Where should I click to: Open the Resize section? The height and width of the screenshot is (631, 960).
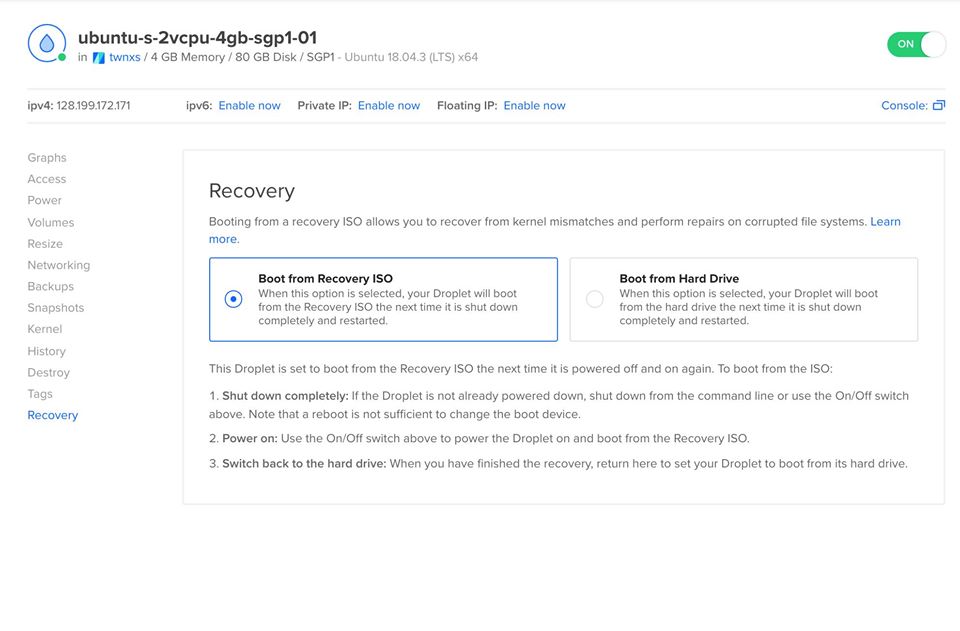click(45, 243)
